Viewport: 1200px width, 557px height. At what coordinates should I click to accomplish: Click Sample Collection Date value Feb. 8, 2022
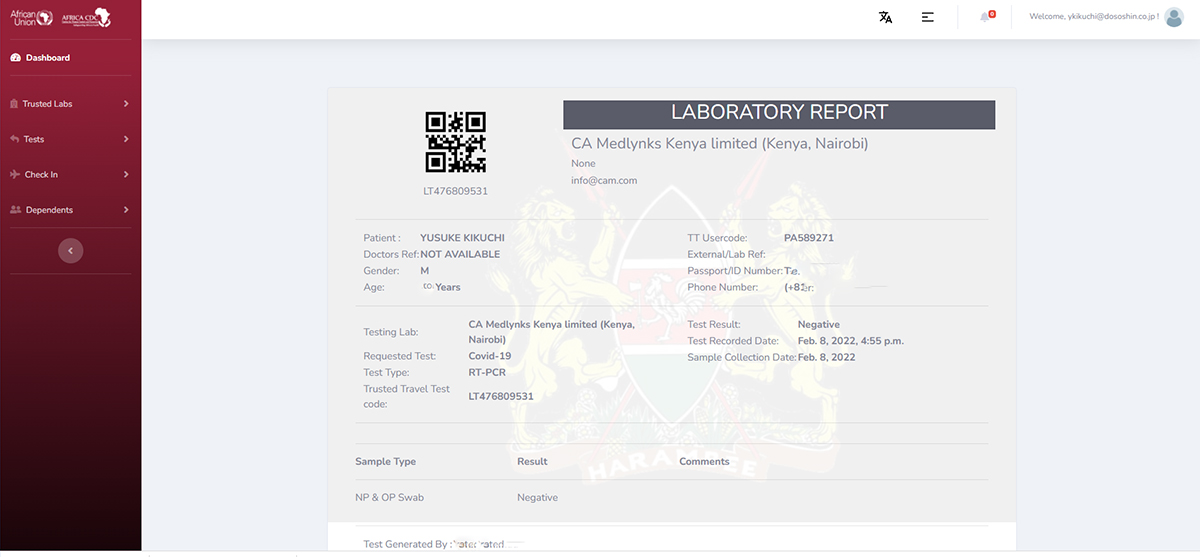tap(827, 357)
